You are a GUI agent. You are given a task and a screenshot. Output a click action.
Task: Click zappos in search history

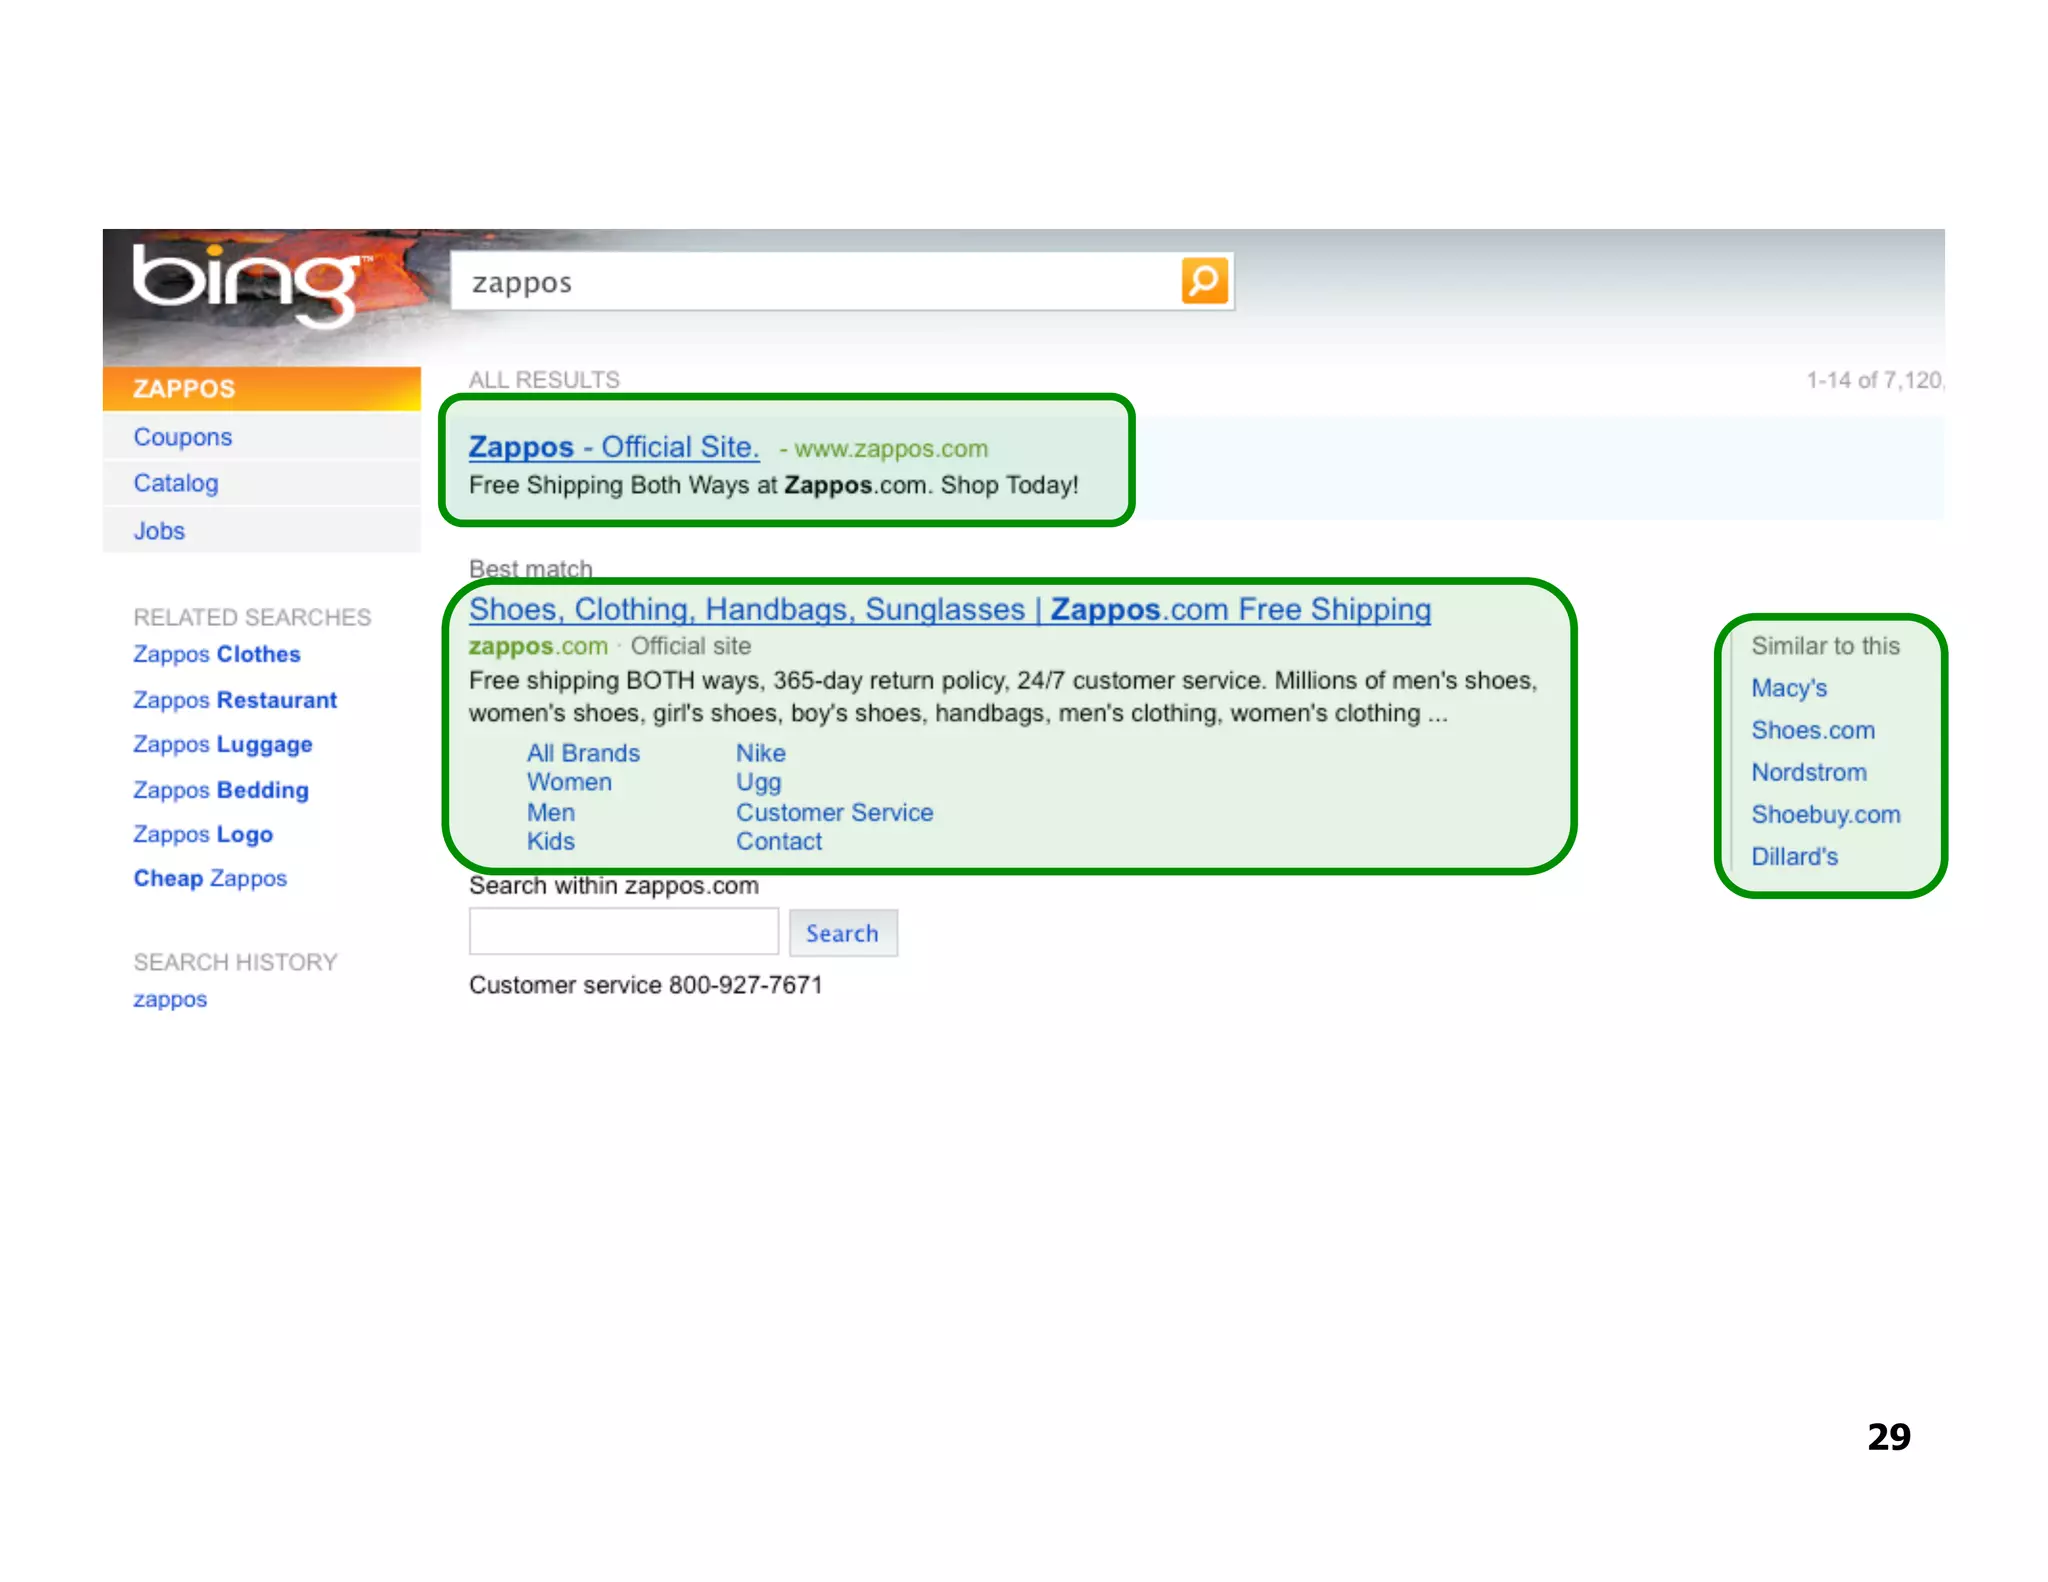[x=170, y=999]
